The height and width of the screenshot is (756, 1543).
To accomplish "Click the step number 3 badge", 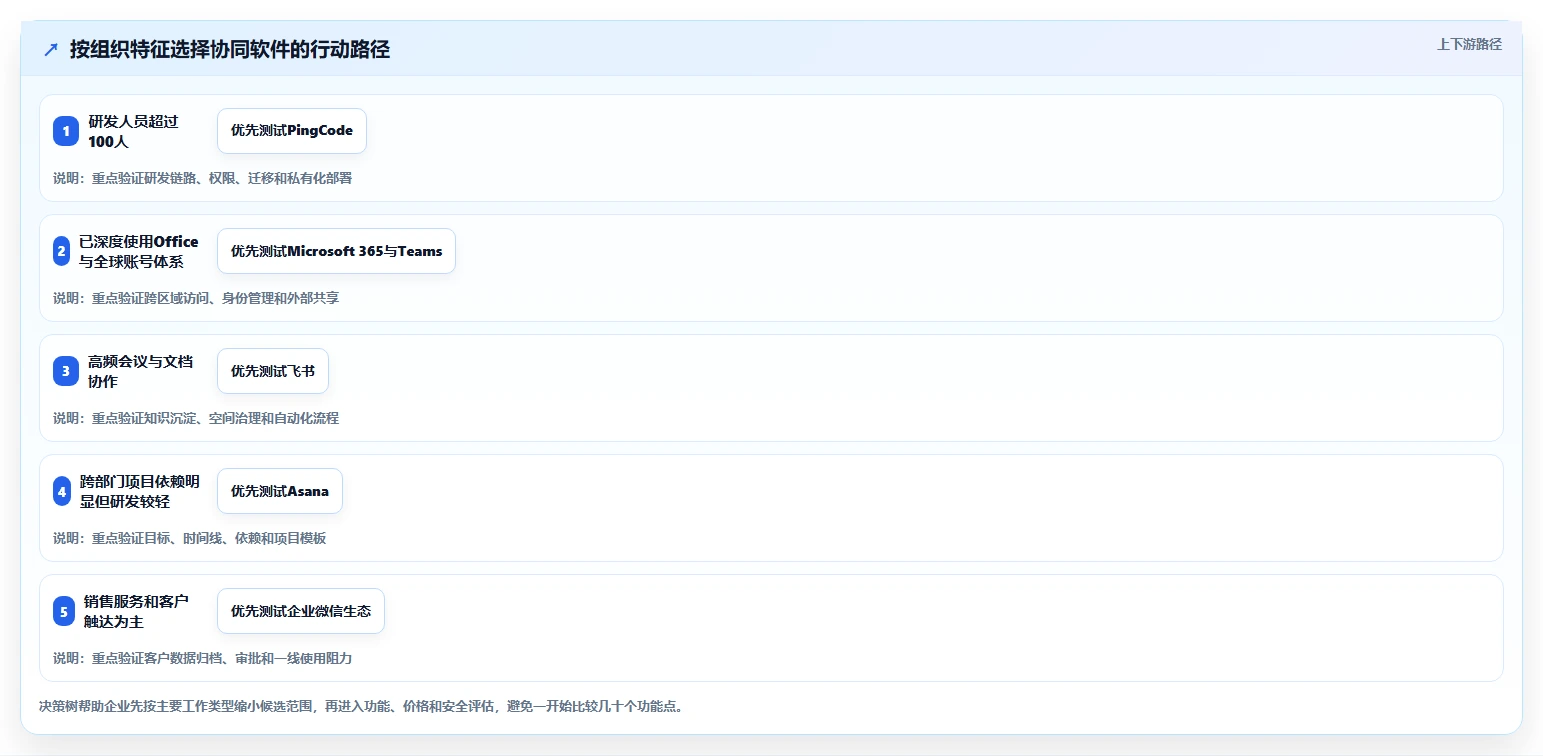I will coord(66,371).
